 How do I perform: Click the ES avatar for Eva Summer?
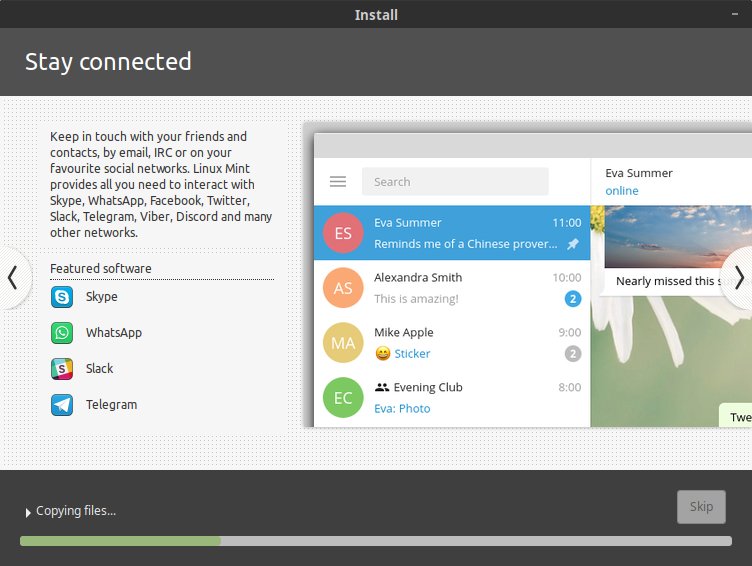[x=343, y=233]
